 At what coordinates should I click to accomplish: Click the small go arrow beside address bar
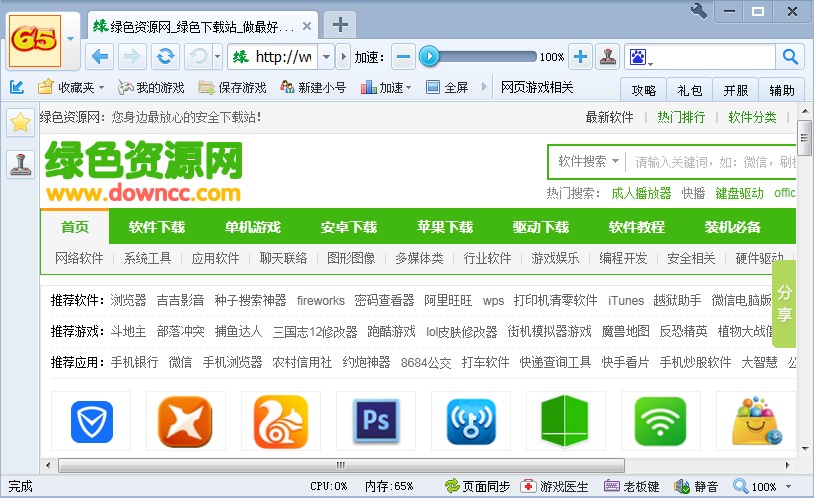tap(343, 57)
